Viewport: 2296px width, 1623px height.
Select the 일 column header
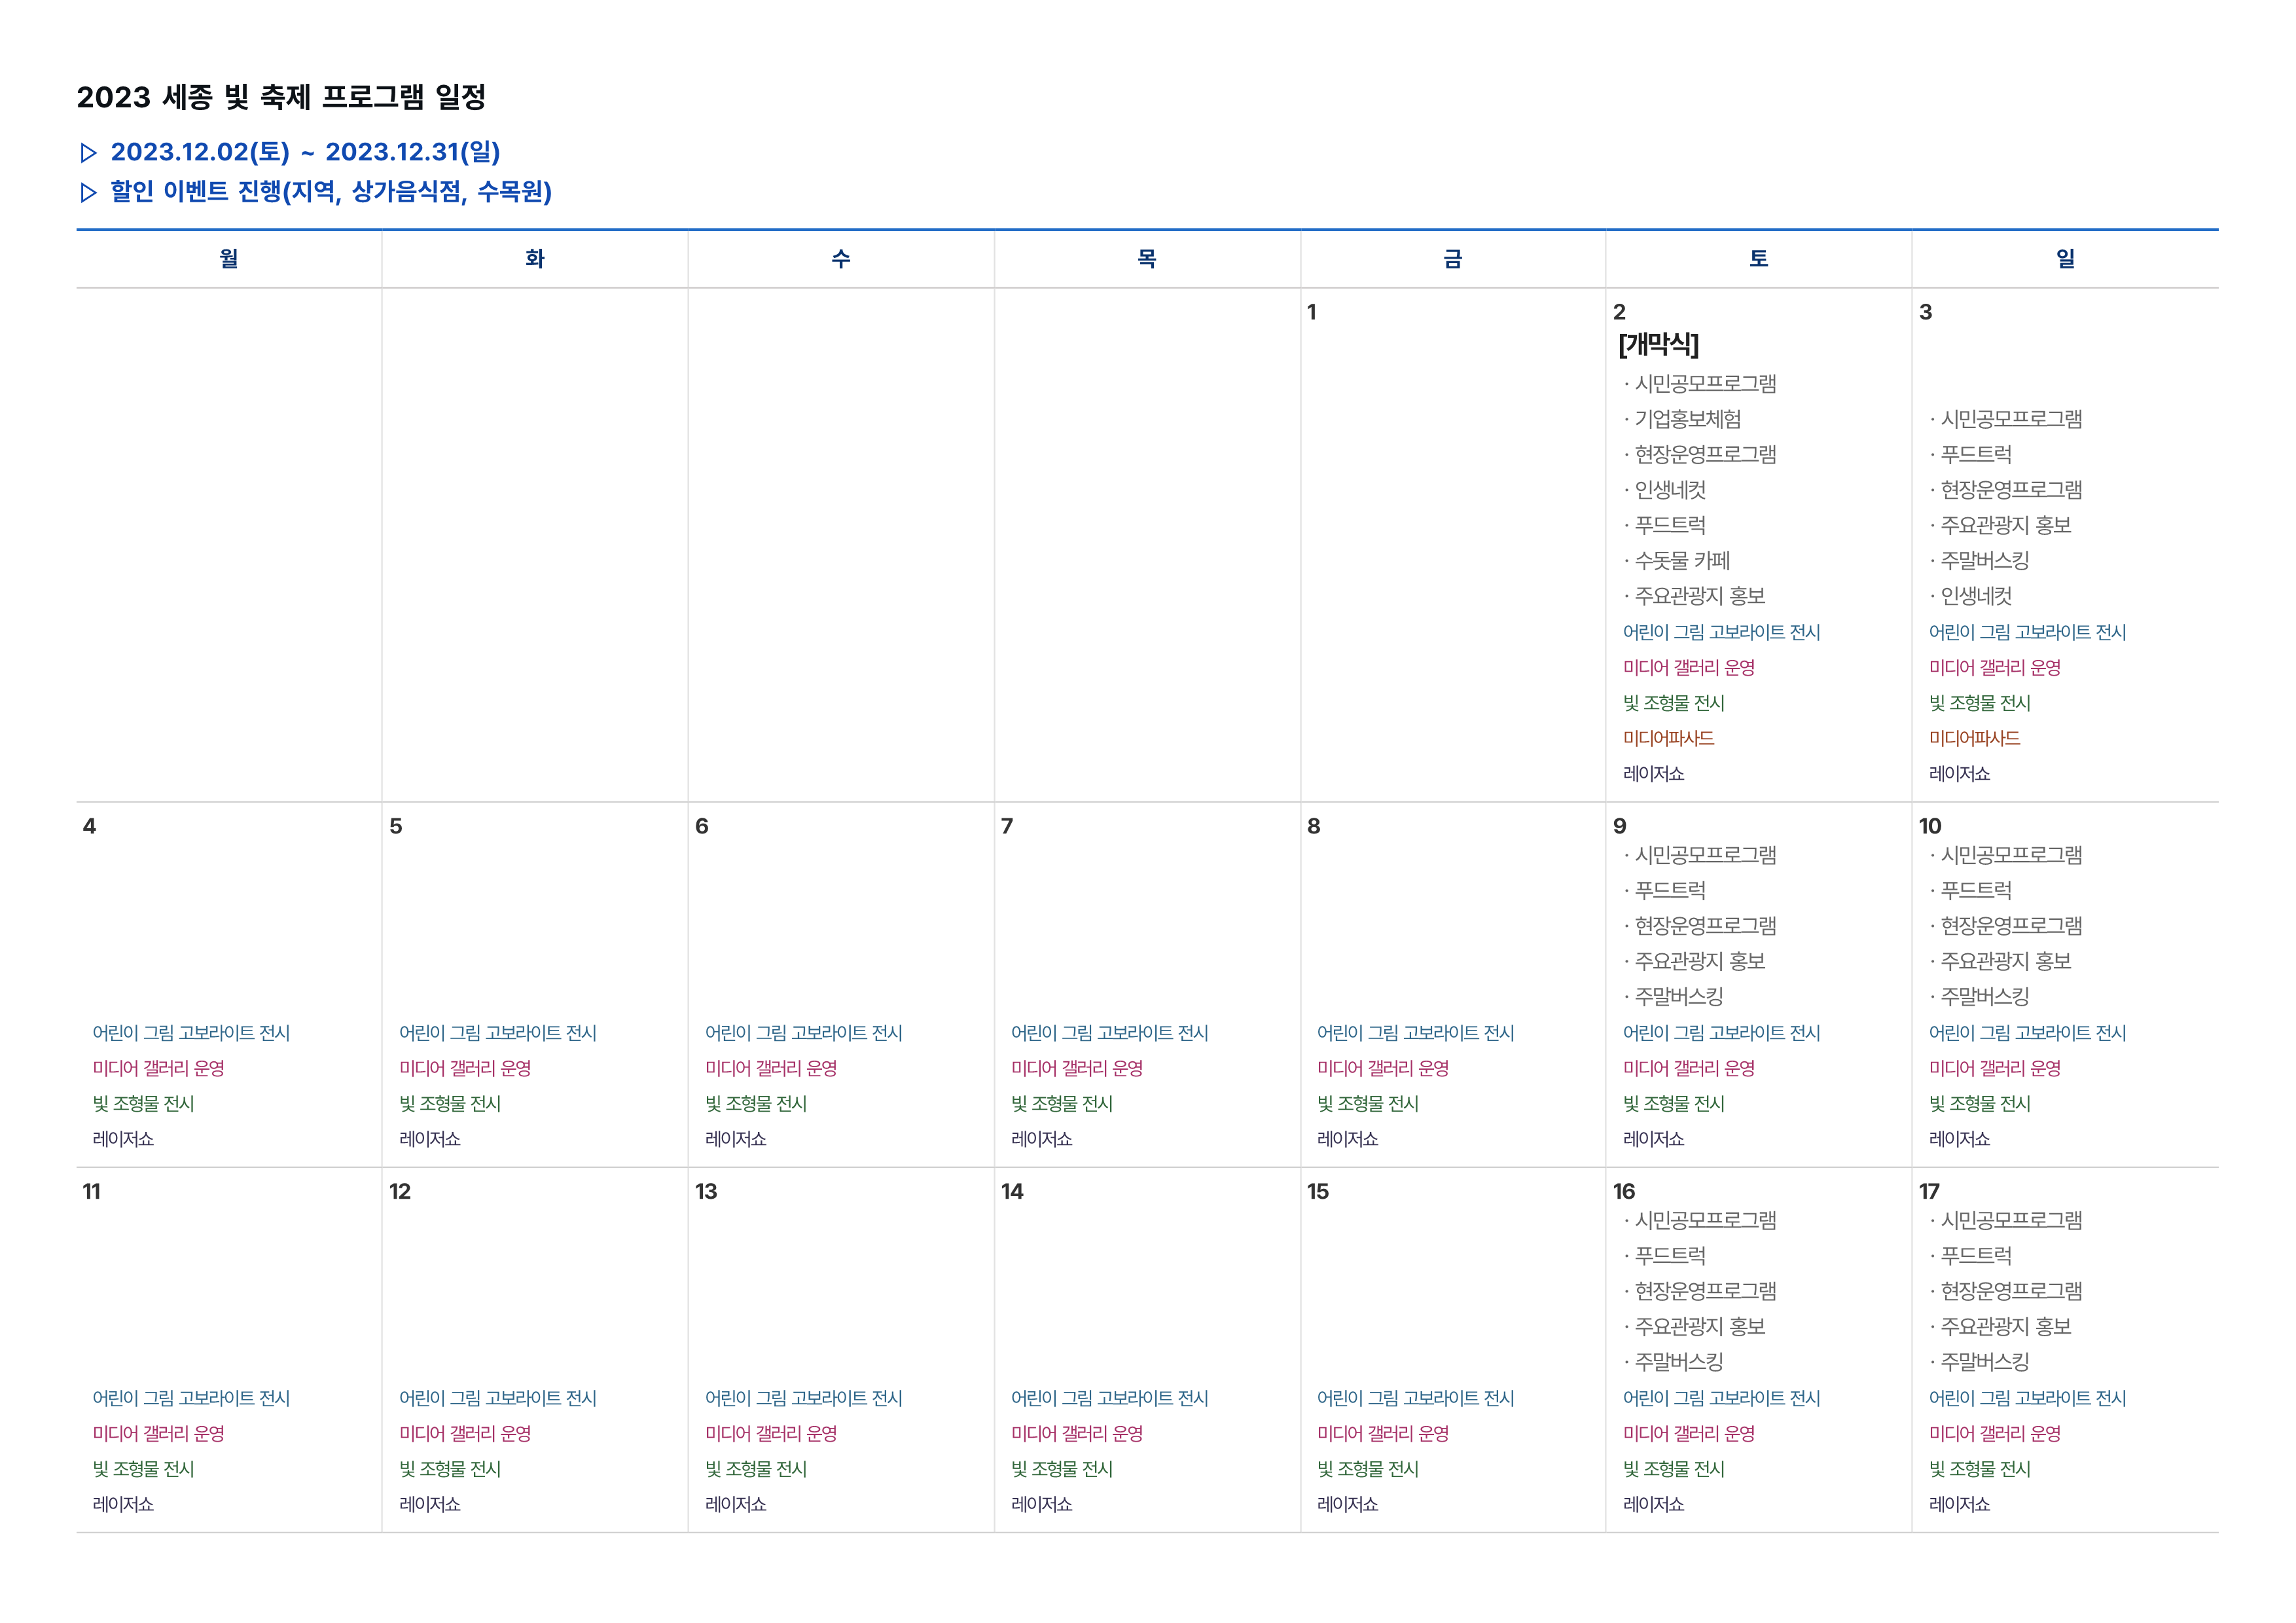pos(2065,259)
